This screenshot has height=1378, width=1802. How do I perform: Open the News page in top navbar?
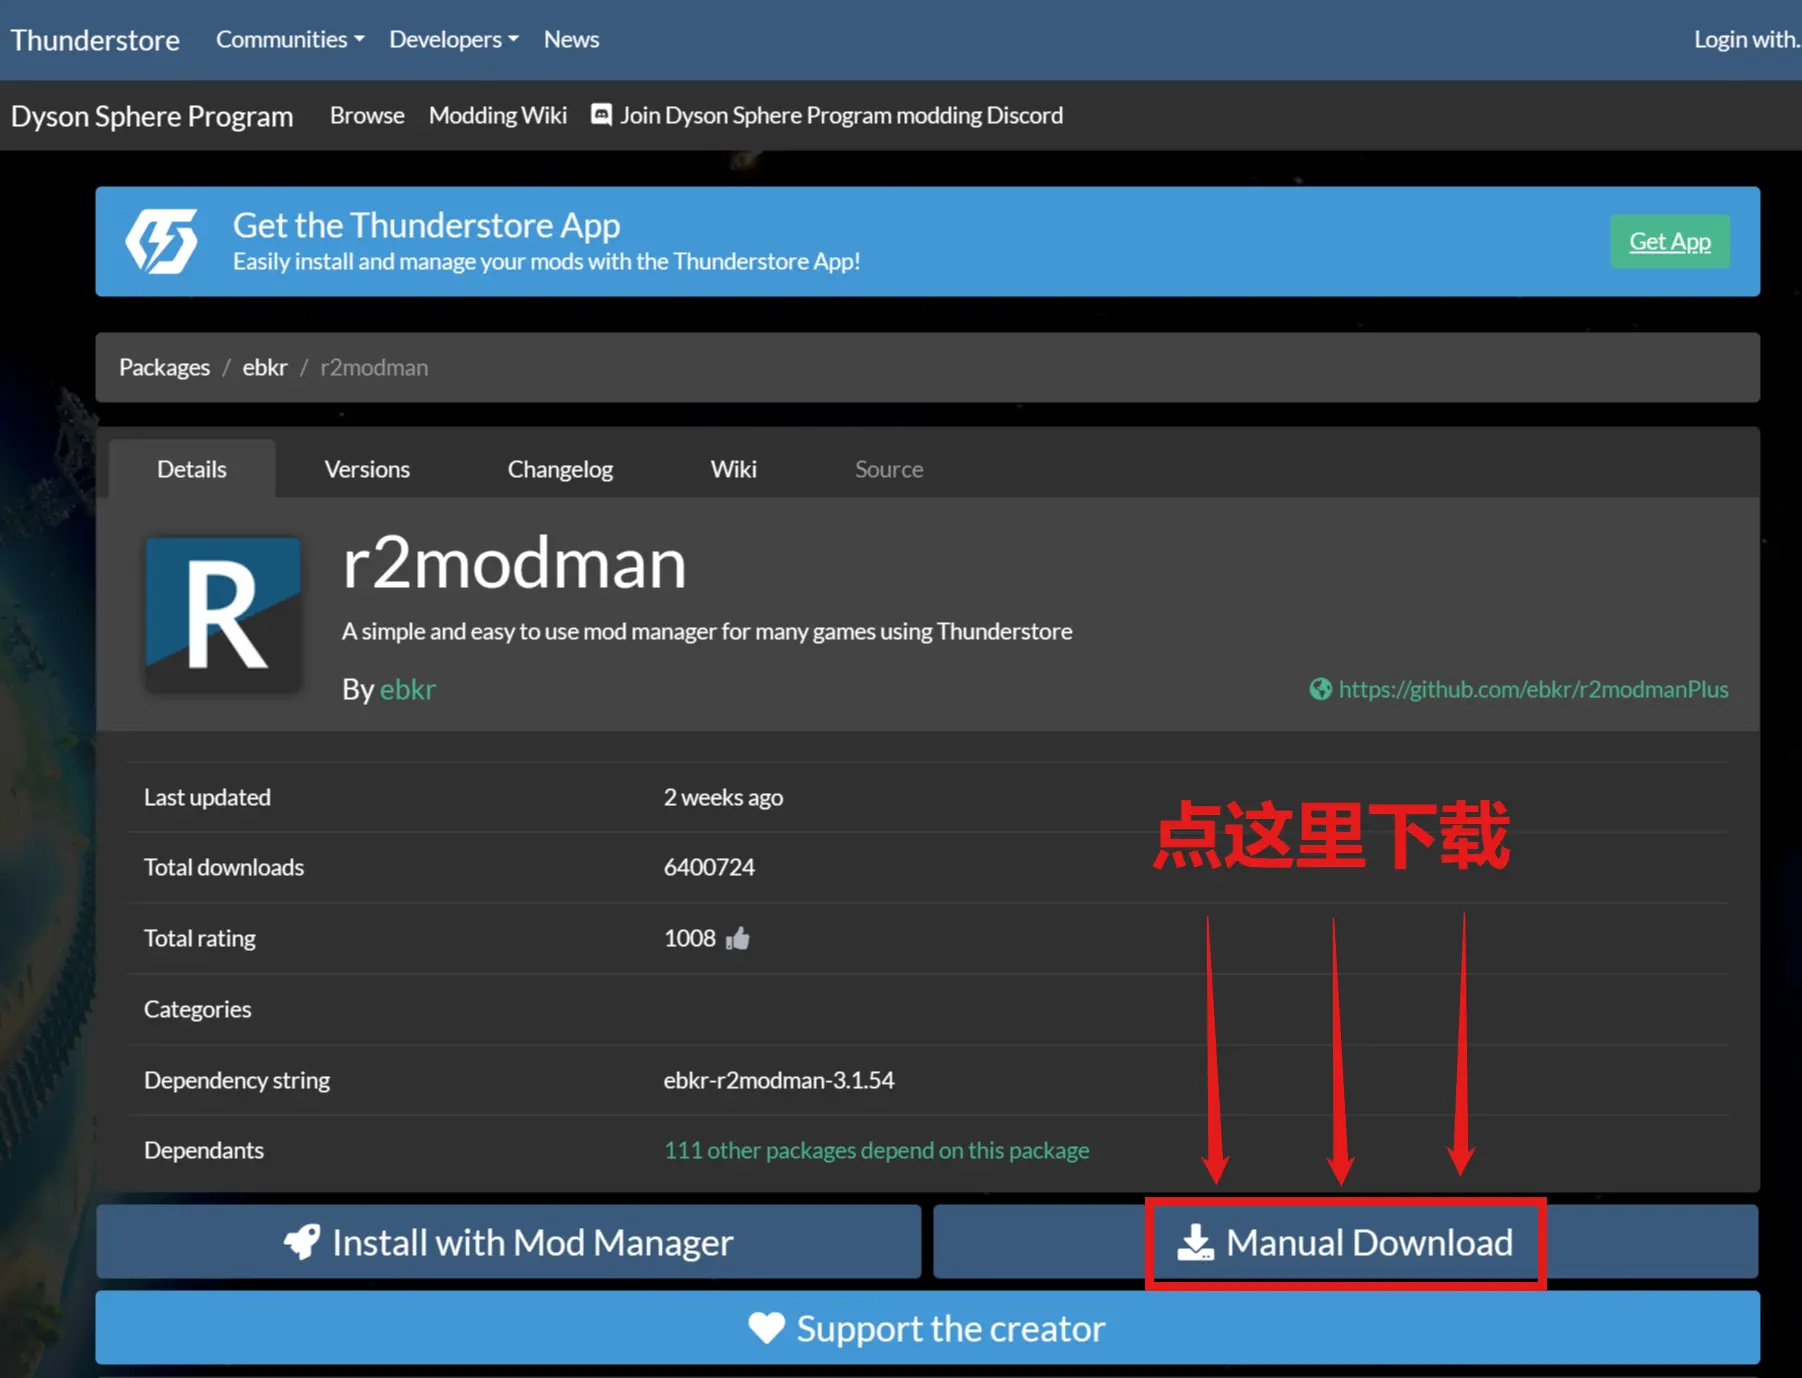tap(571, 39)
